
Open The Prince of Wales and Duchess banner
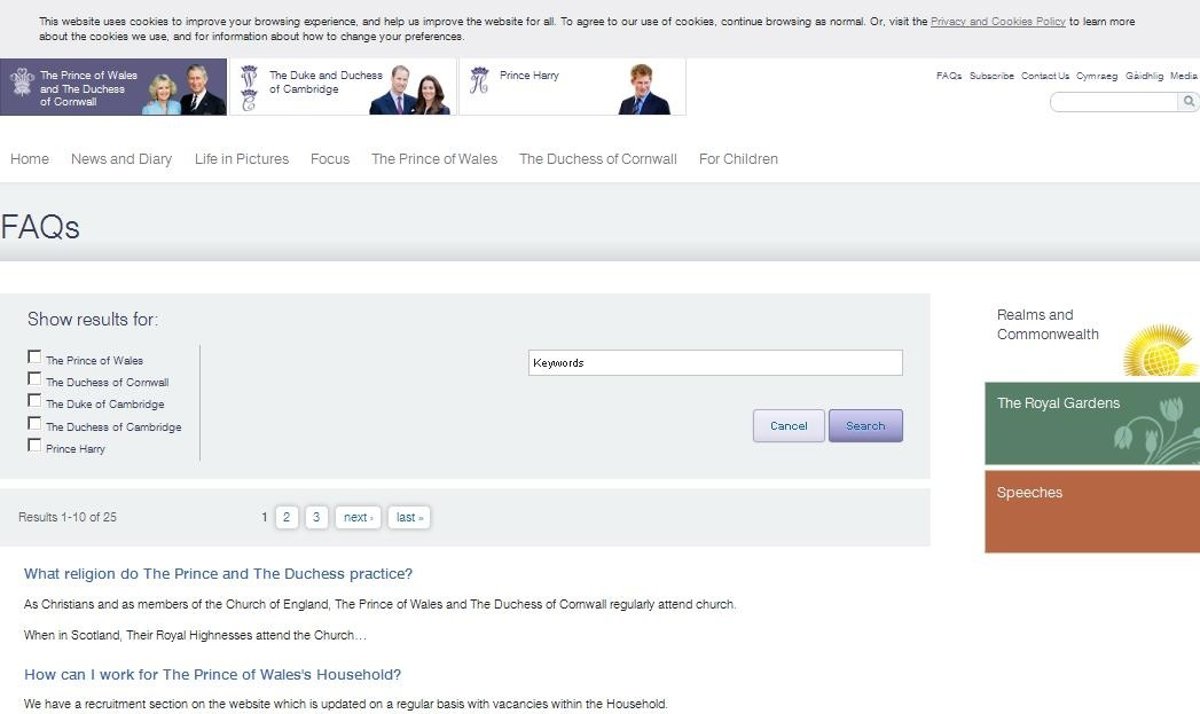pyautogui.click(x=114, y=87)
